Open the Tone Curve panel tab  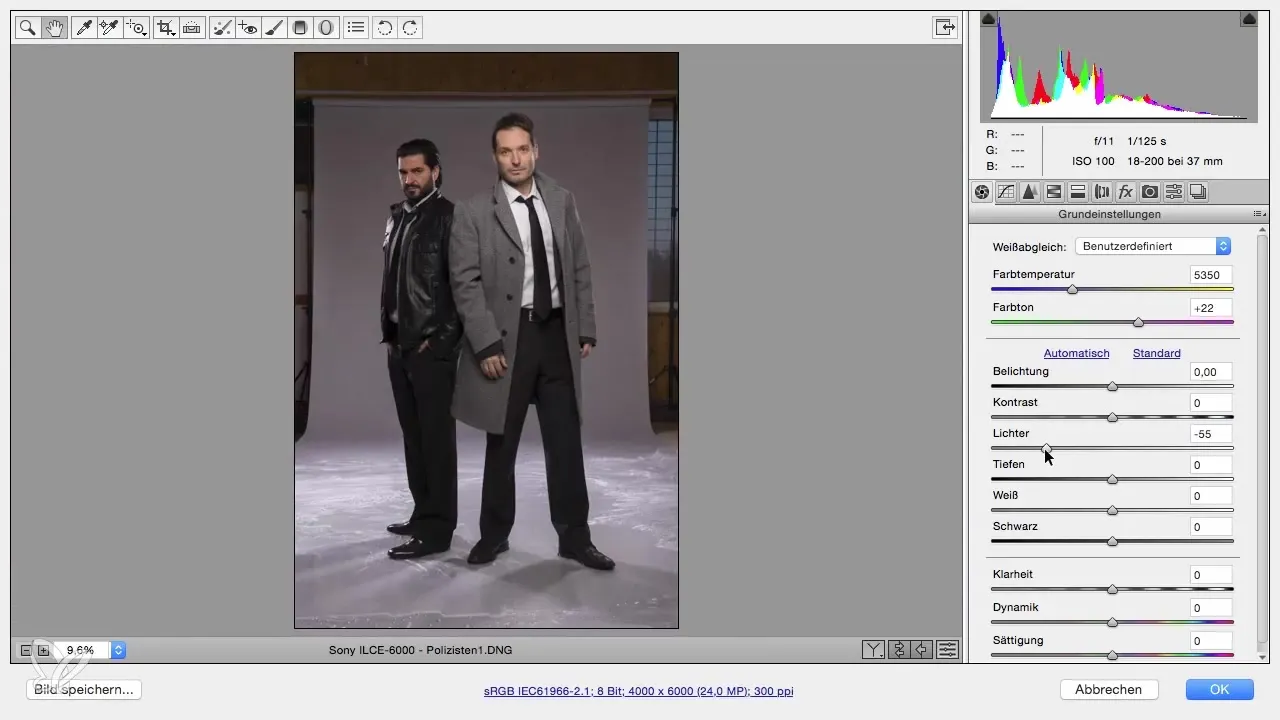pyautogui.click(x=1006, y=192)
